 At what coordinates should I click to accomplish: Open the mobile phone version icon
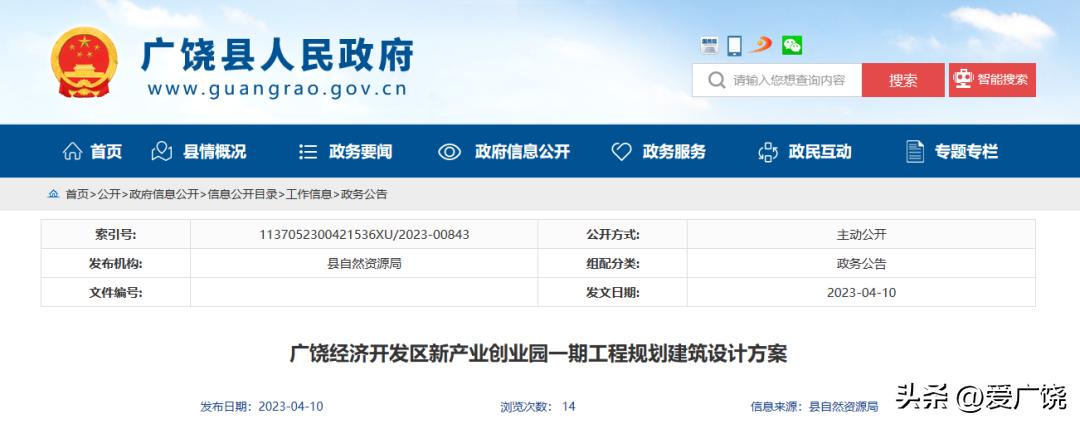click(x=735, y=45)
